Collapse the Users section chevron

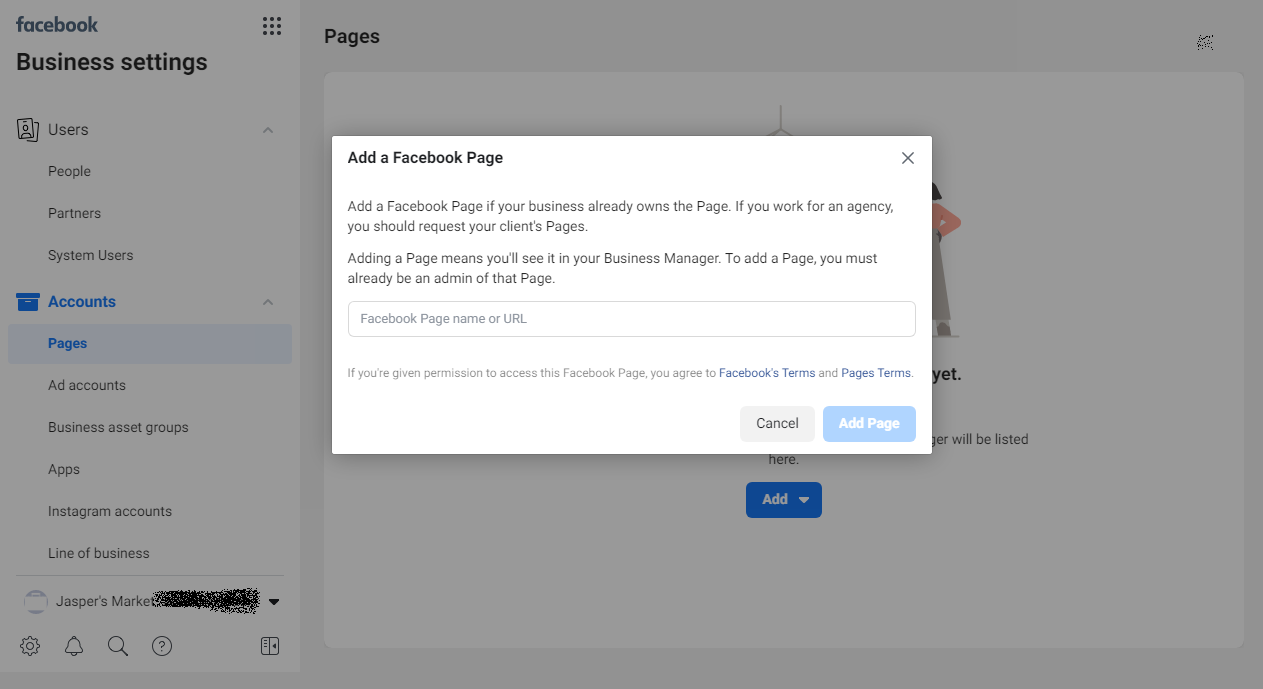click(268, 130)
